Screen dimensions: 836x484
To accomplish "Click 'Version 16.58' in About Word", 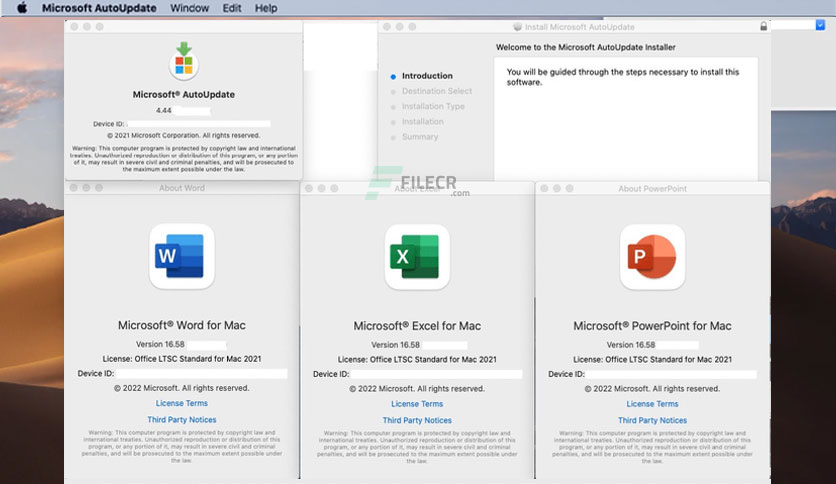I will click(x=160, y=344).
